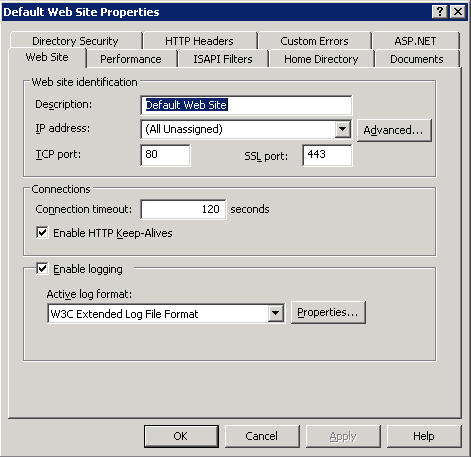This screenshot has height=457, width=471.
Task: Close the Default Web Site Properties dialog
Action: click(x=458, y=12)
